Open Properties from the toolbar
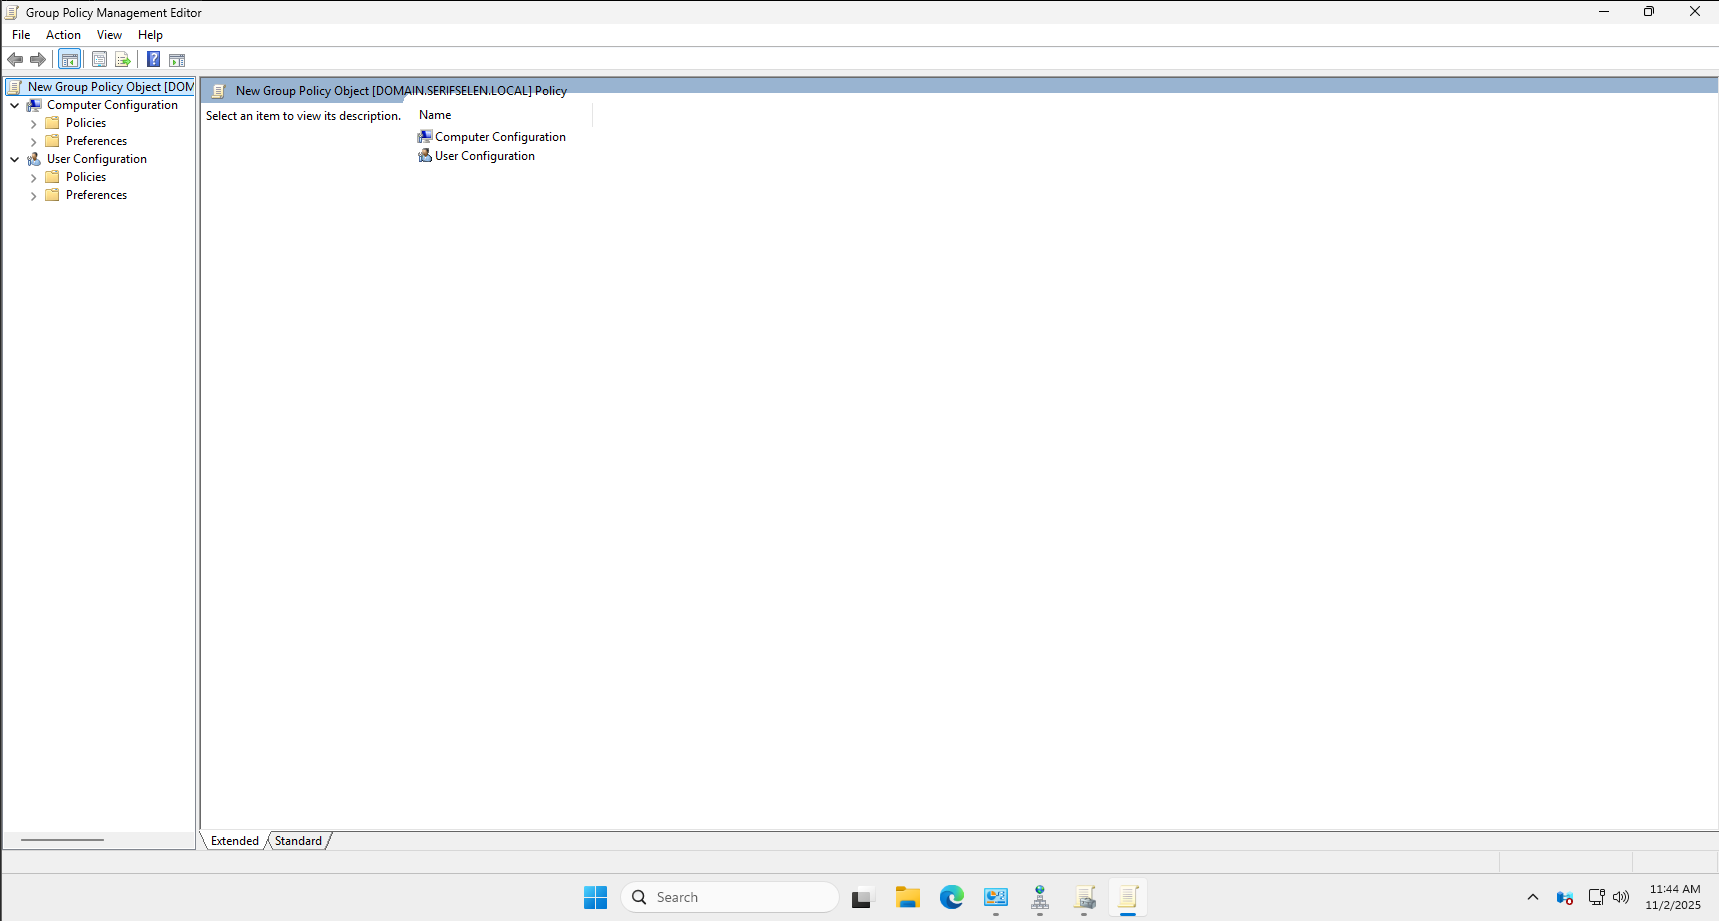Image resolution: width=1719 pixels, height=921 pixels. pyautogui.click(x=99, y=60)
